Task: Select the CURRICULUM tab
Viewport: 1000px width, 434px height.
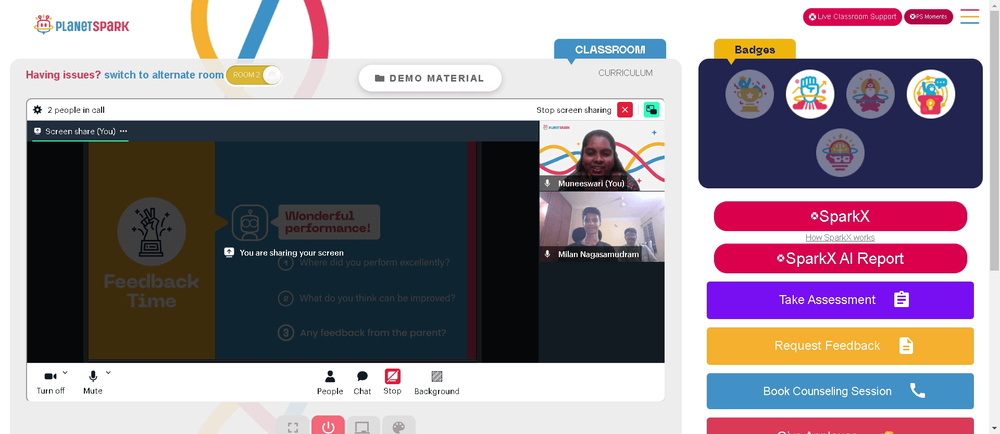Action: 625,73
